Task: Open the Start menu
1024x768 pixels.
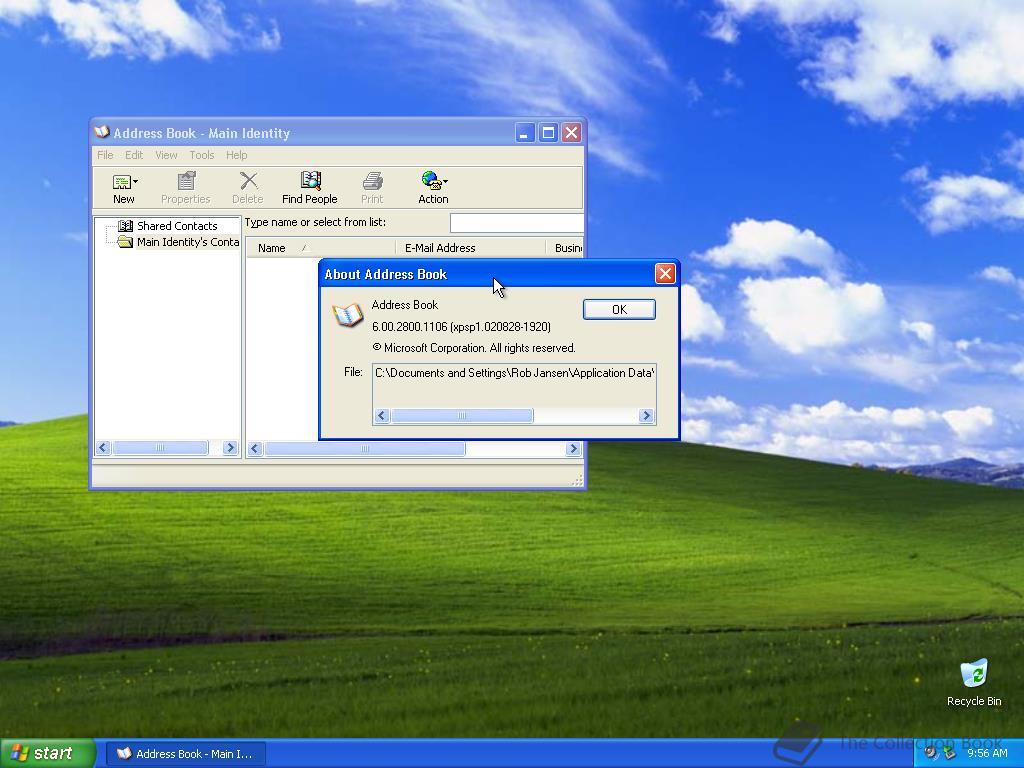Action: tap(48, 754)
